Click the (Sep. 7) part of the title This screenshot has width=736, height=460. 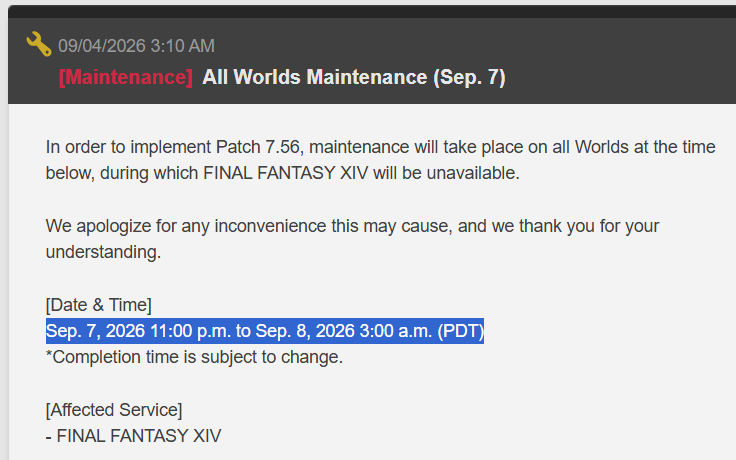[469, 77]
